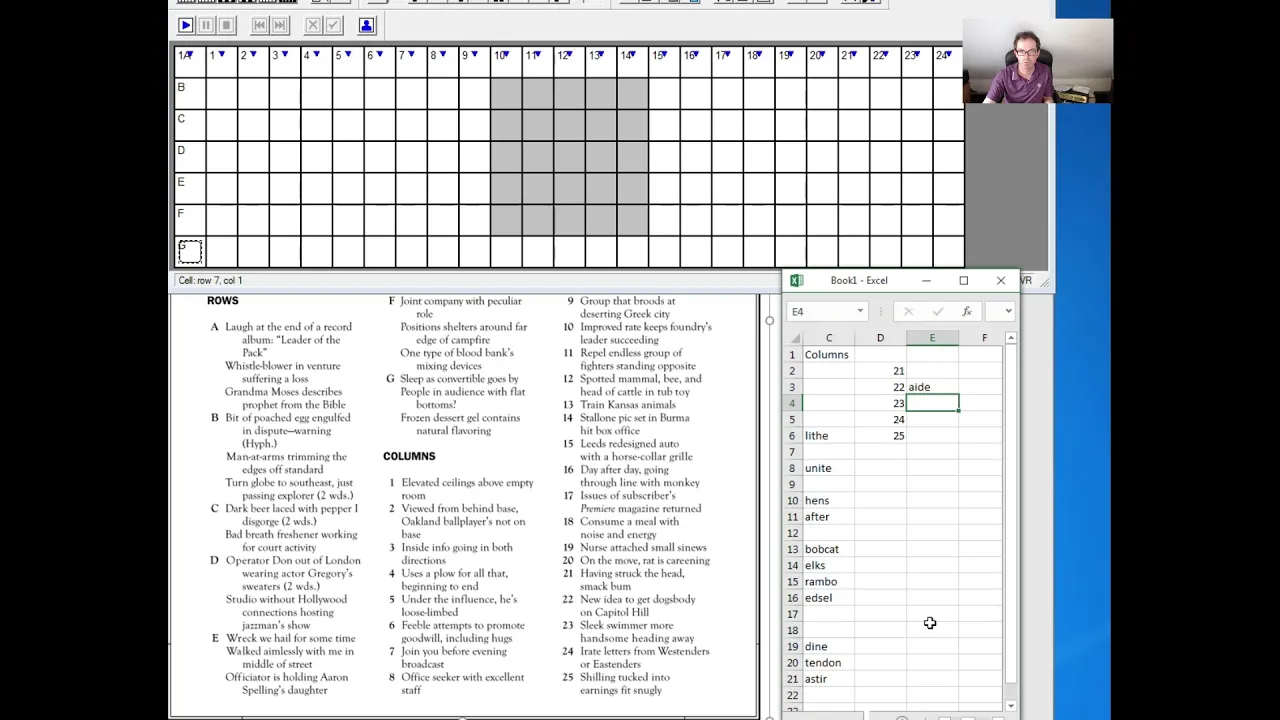The height and width of the screenshot is (720, 1280).
Task: Click the skip-to-end forward icon
Action: coord(280,25)
